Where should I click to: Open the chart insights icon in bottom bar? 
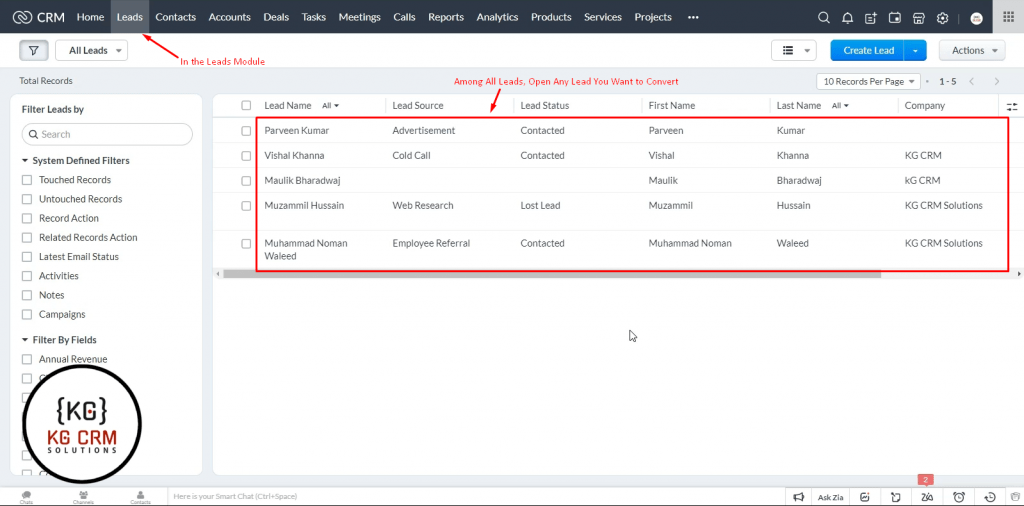[x=865, y=497]
